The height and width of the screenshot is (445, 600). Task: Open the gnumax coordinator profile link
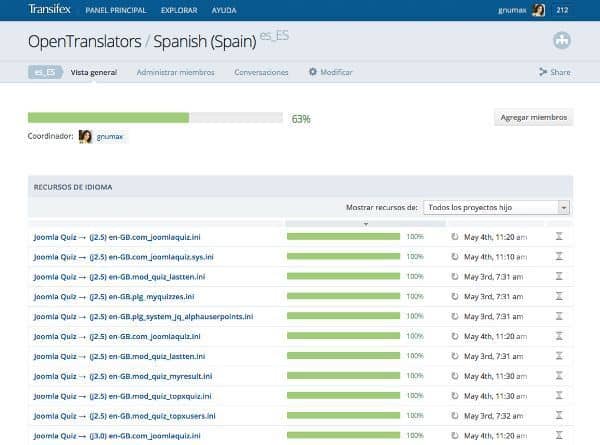(109, 137)
